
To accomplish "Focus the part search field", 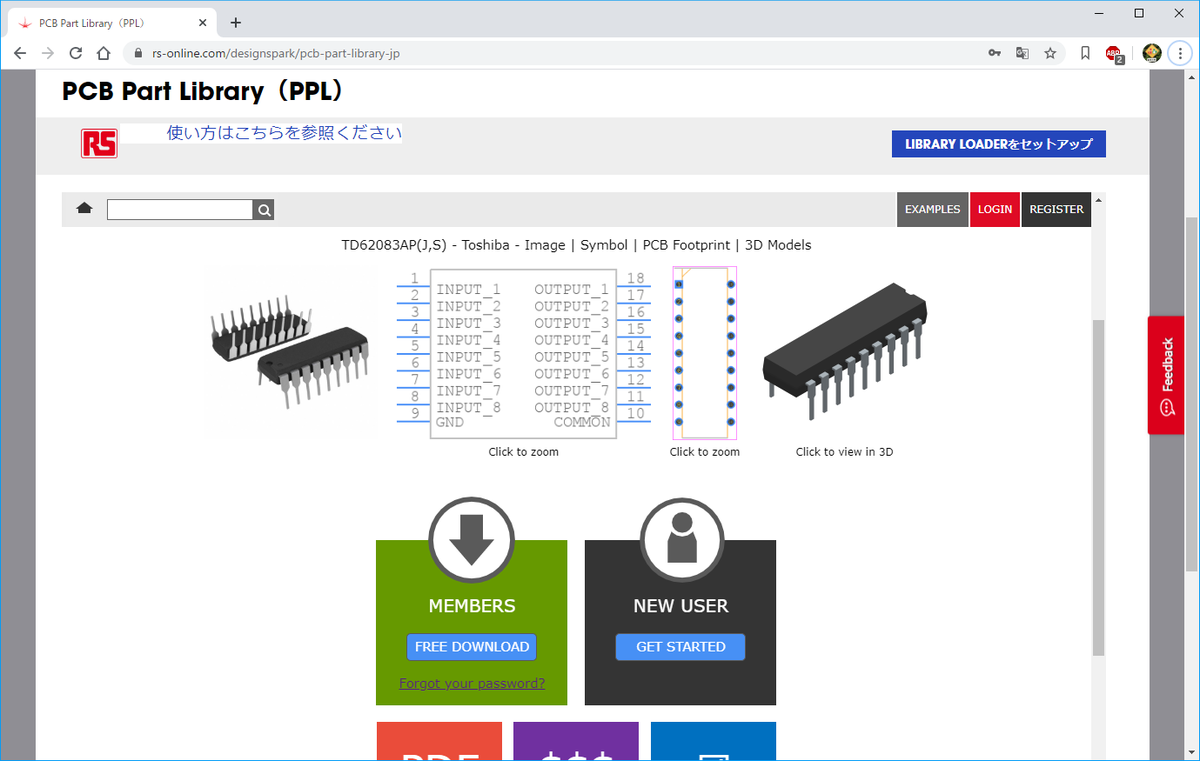I will [180, 210].
